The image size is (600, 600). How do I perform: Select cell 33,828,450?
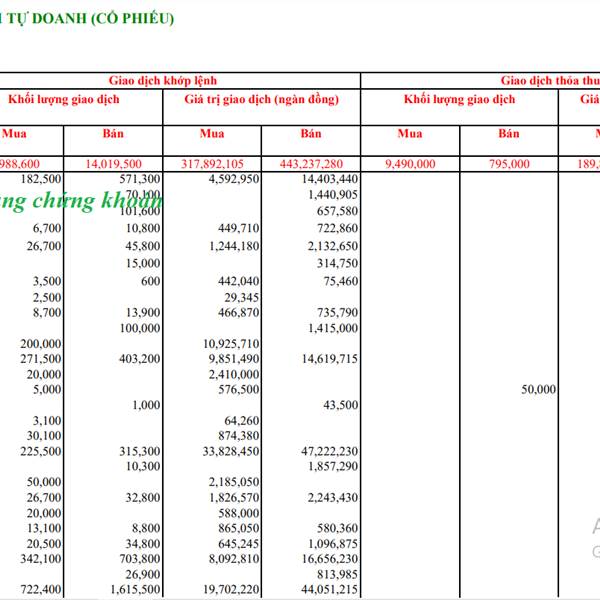[231, 451]
